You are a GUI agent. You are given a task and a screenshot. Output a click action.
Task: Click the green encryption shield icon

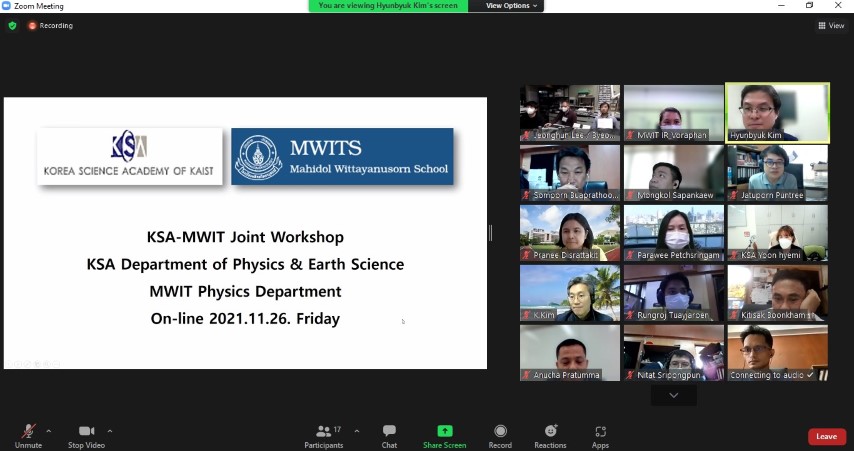[13, 26]
